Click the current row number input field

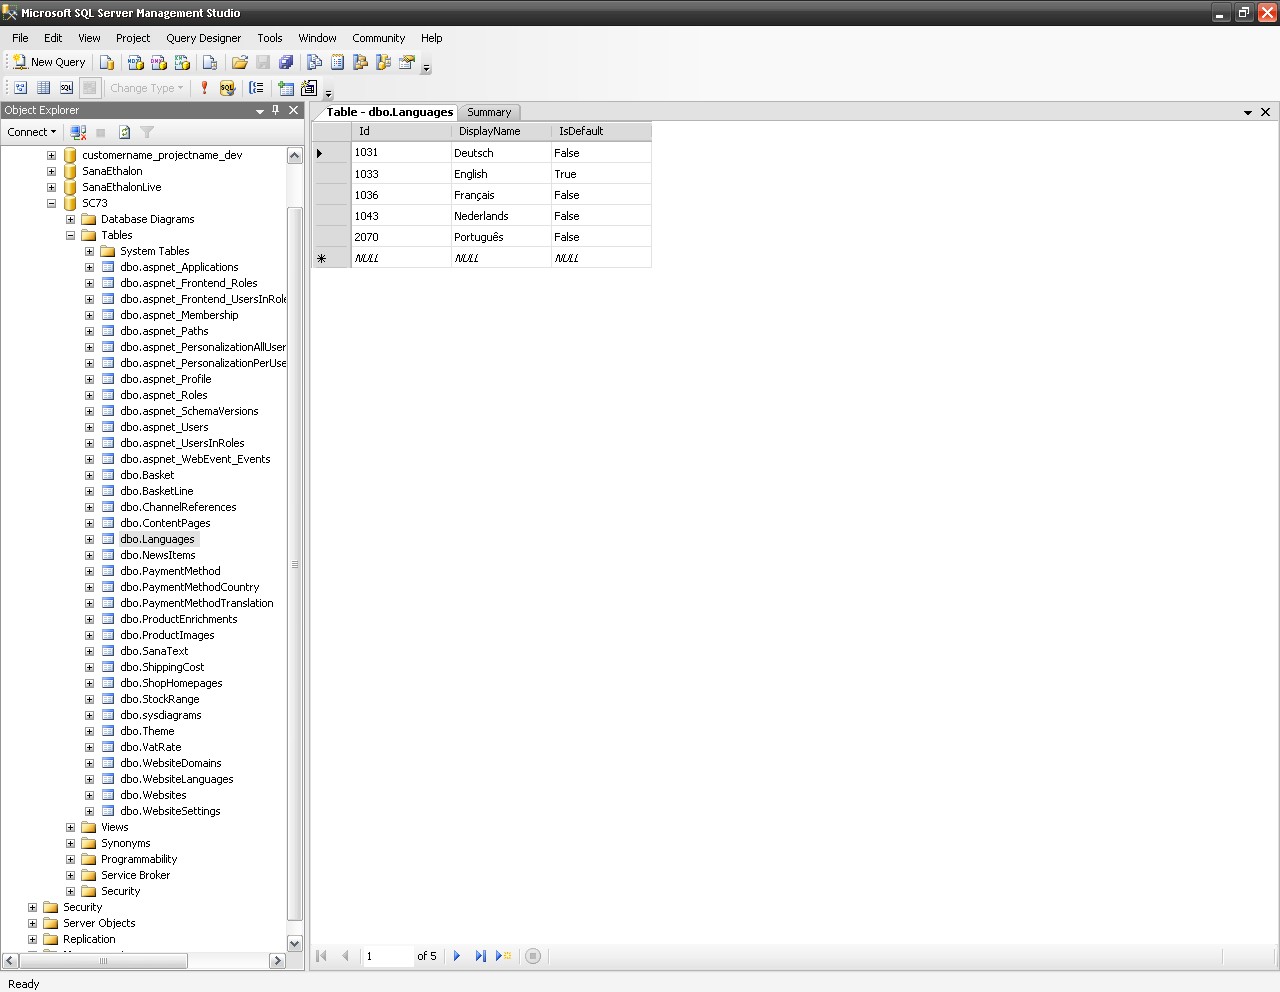click(x=388, y=956)
